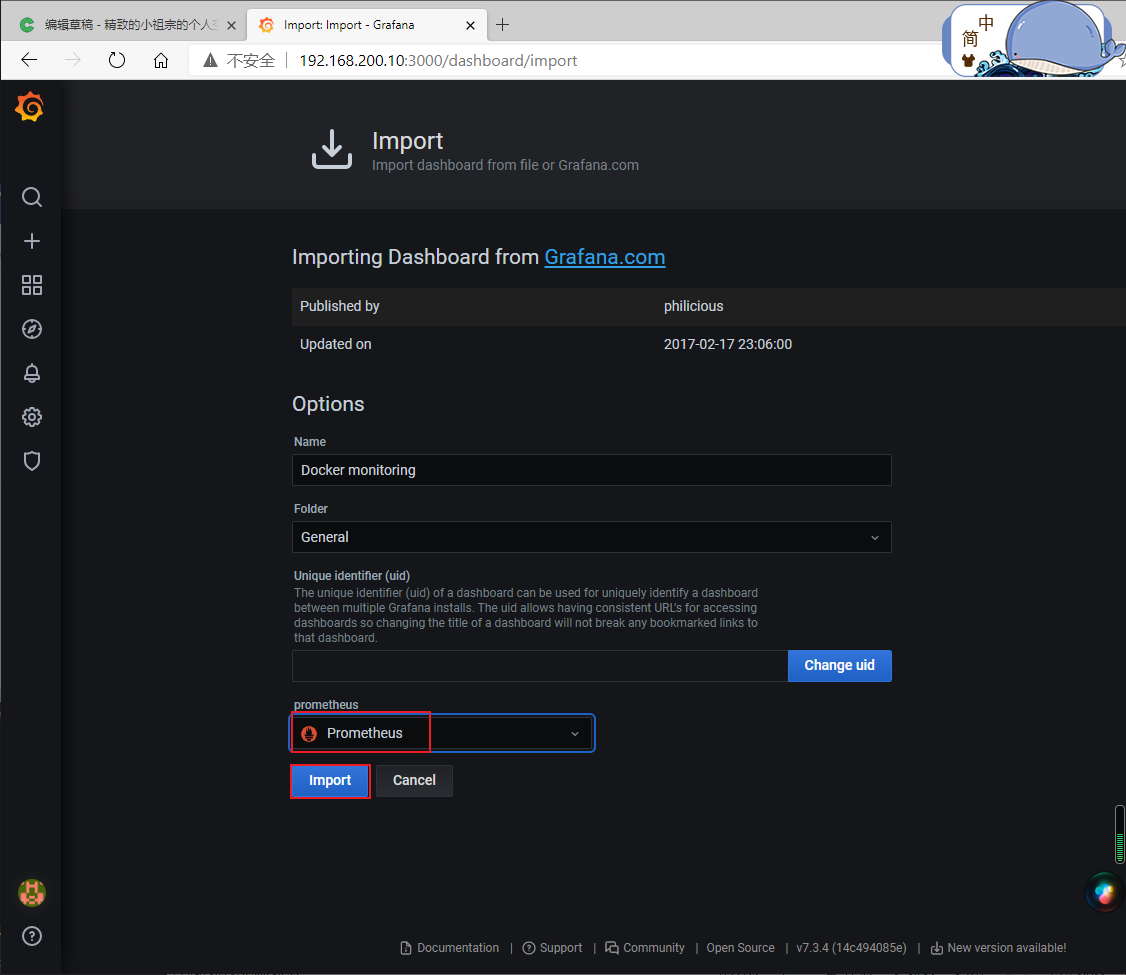The image size is (1126, 975).
Task: Expand the Folder General dropdown
Action: tap(592, 537)
